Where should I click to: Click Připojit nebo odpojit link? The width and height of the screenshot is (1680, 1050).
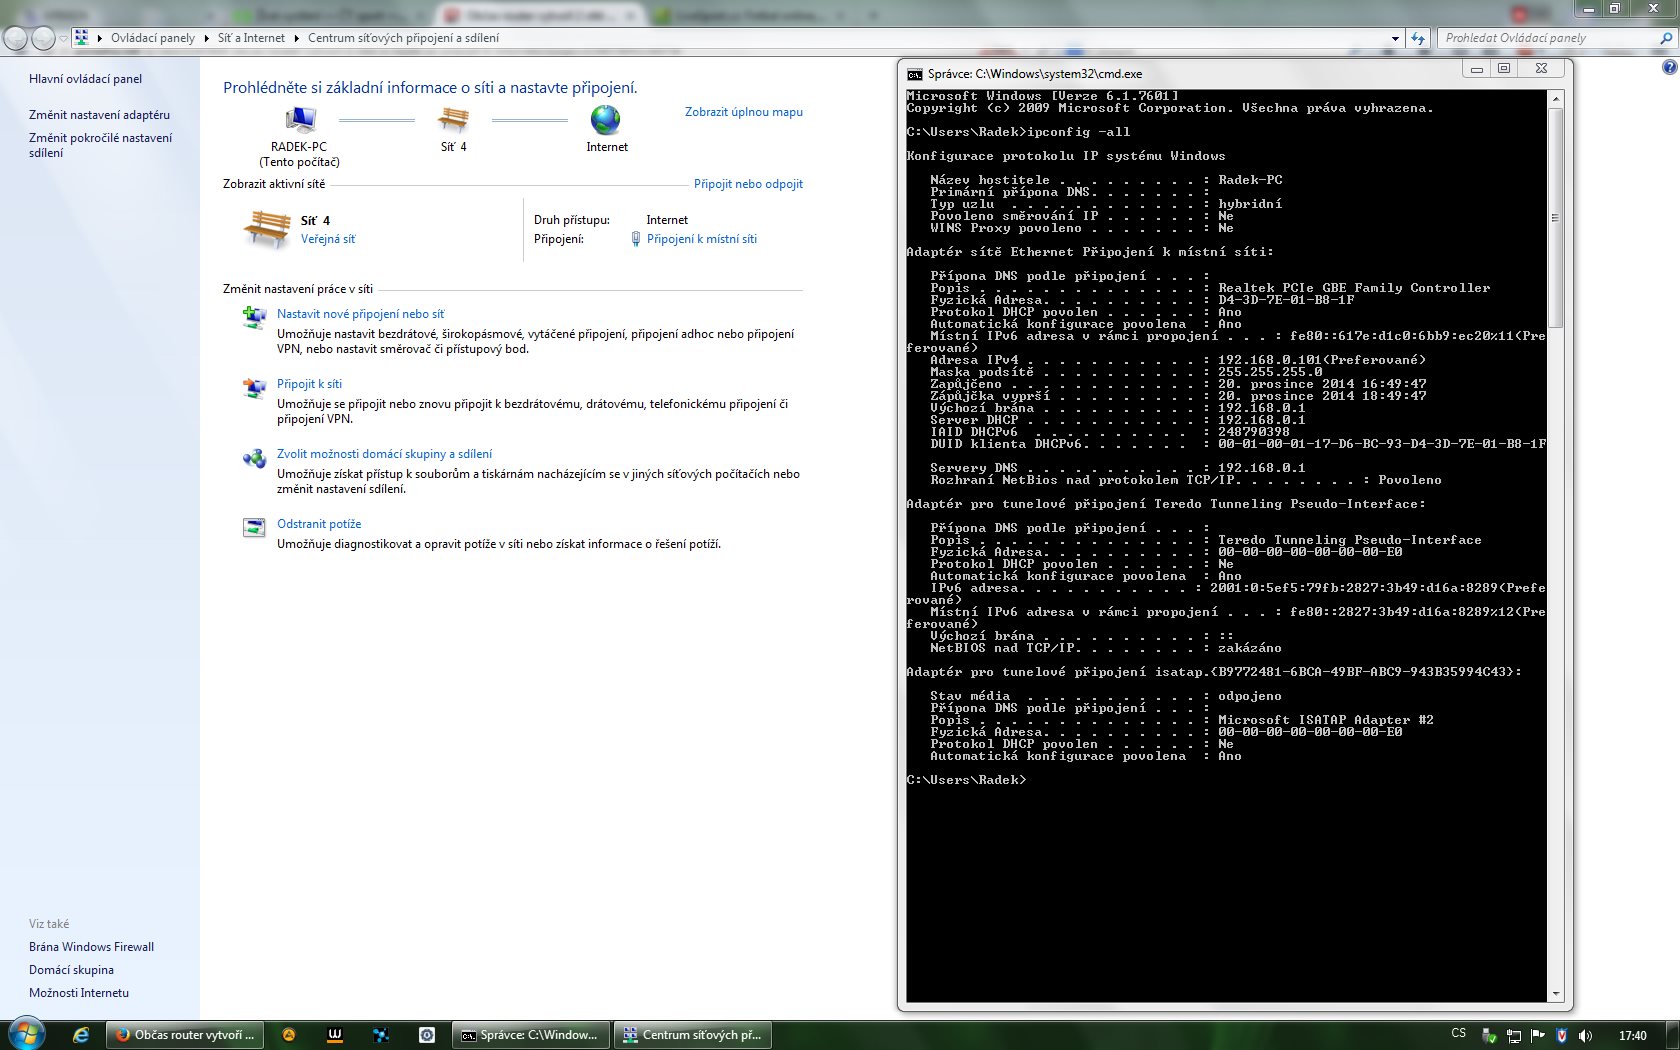[748, 184]
